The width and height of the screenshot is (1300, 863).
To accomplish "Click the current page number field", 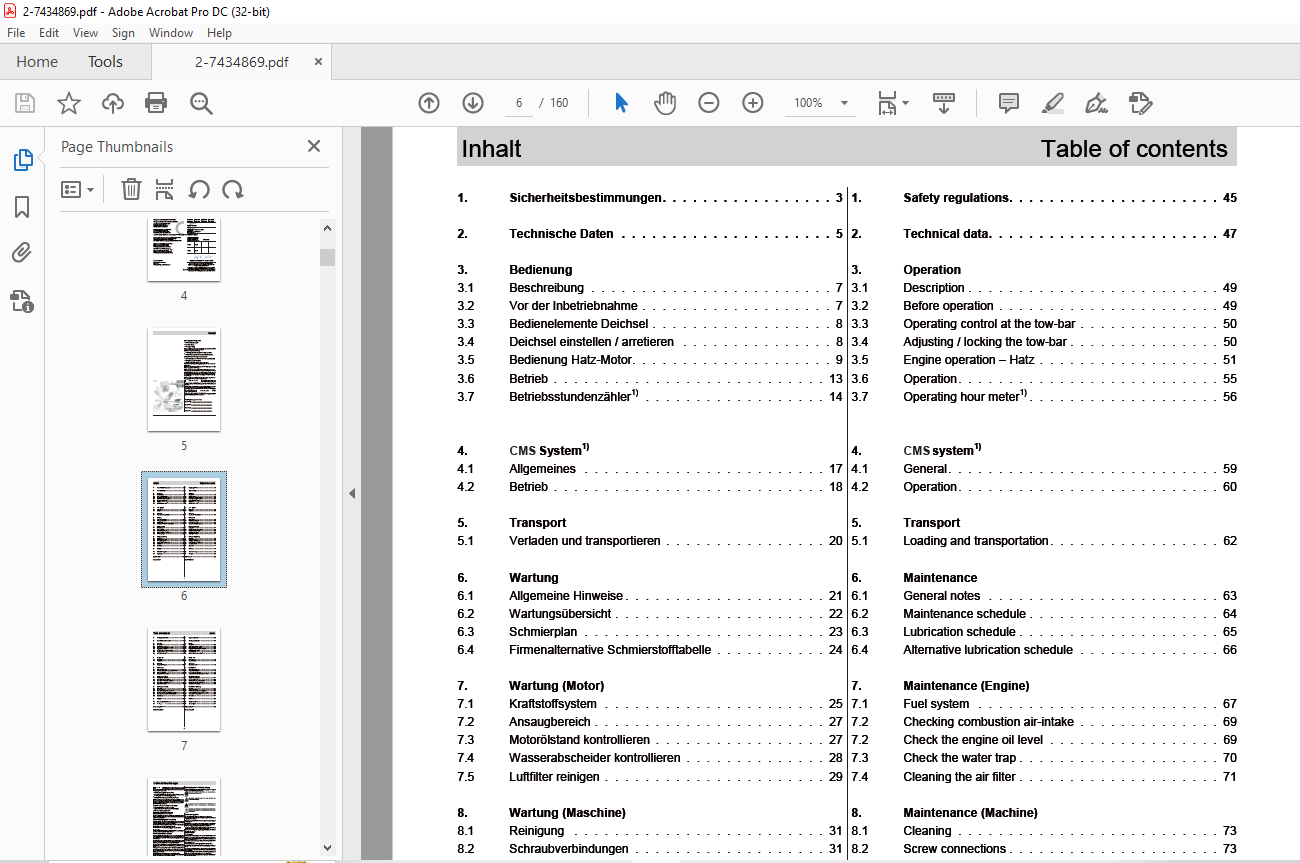I will click(519, 103).
